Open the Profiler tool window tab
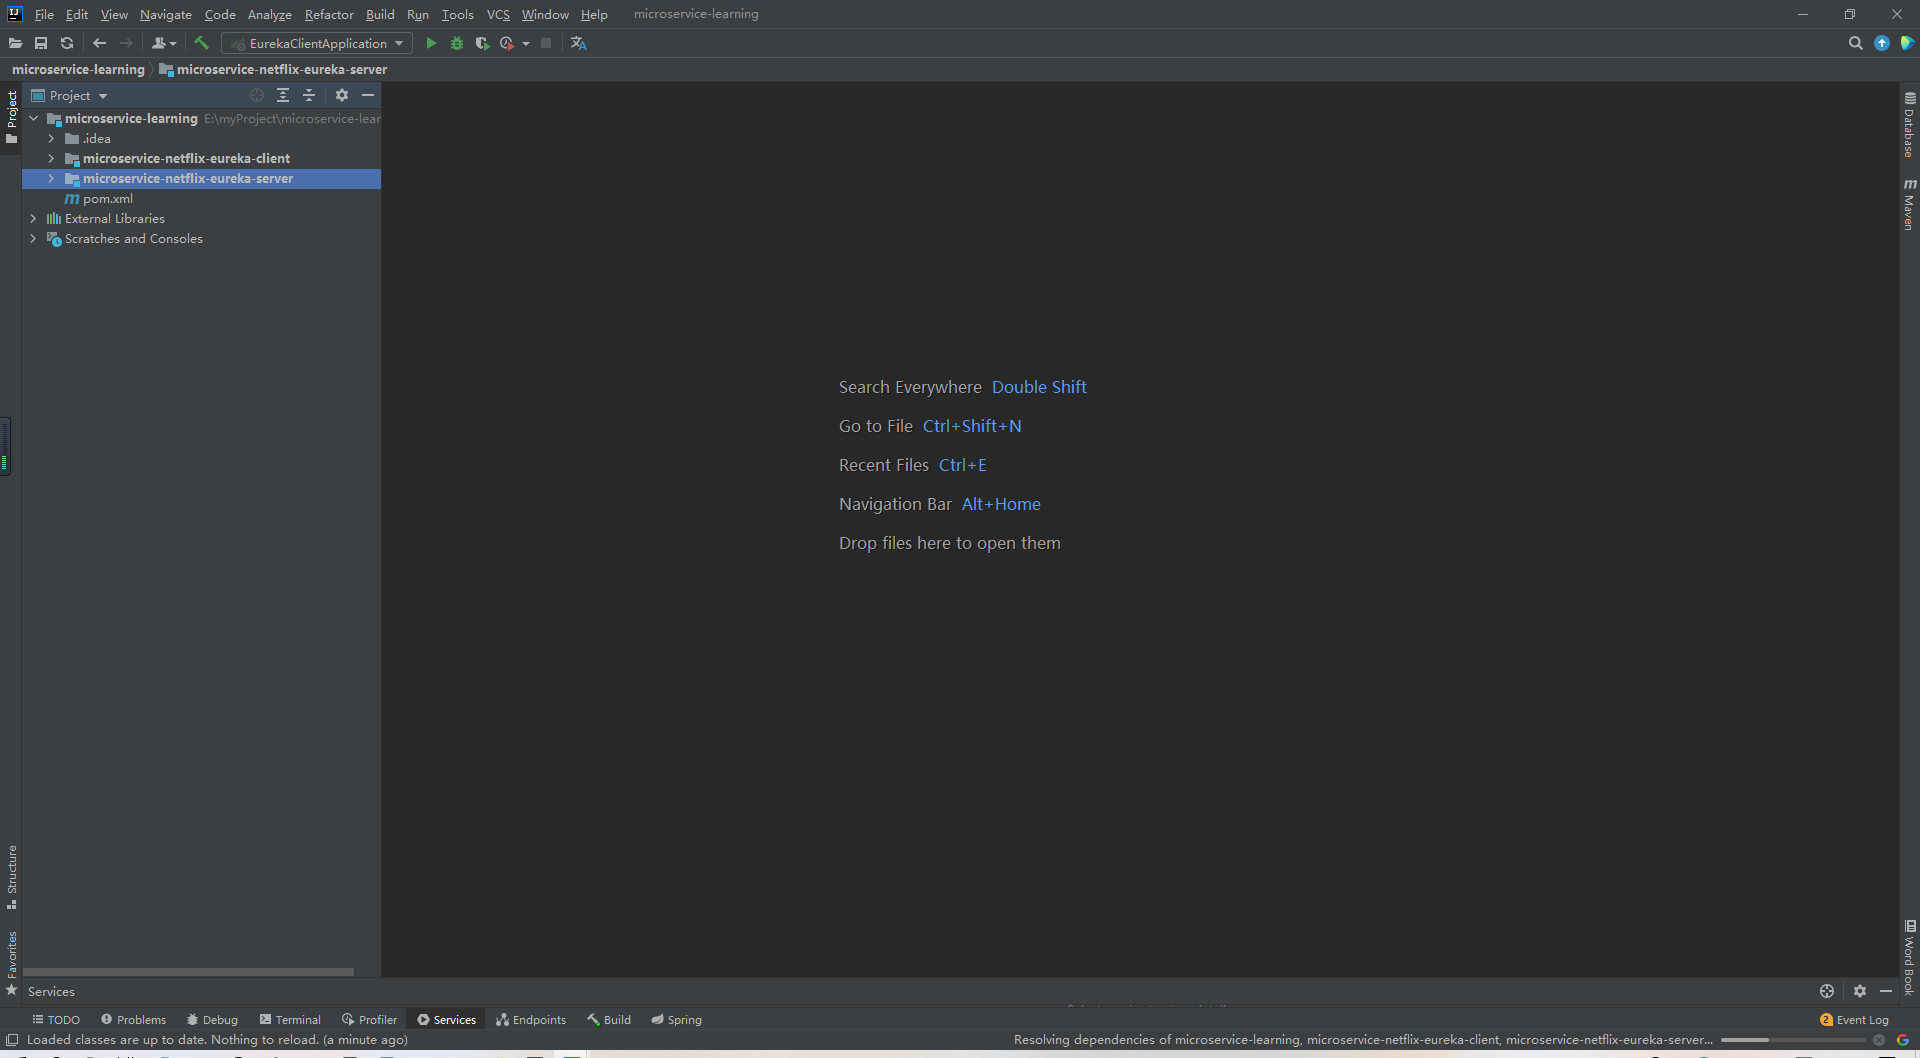The height and width of the screenshot is (1058, 1920). (x=369, y=1019)
